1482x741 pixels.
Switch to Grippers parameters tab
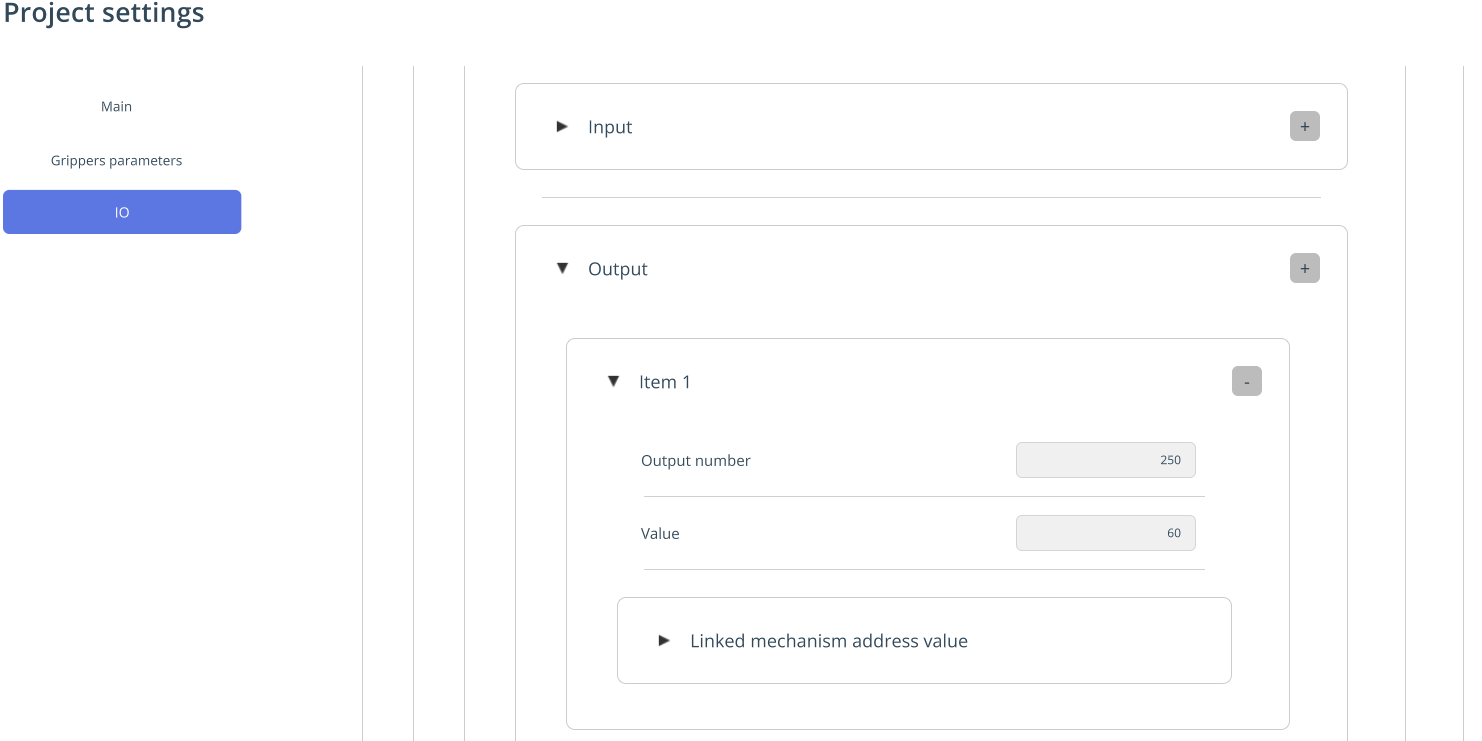[x=116, y=160]
